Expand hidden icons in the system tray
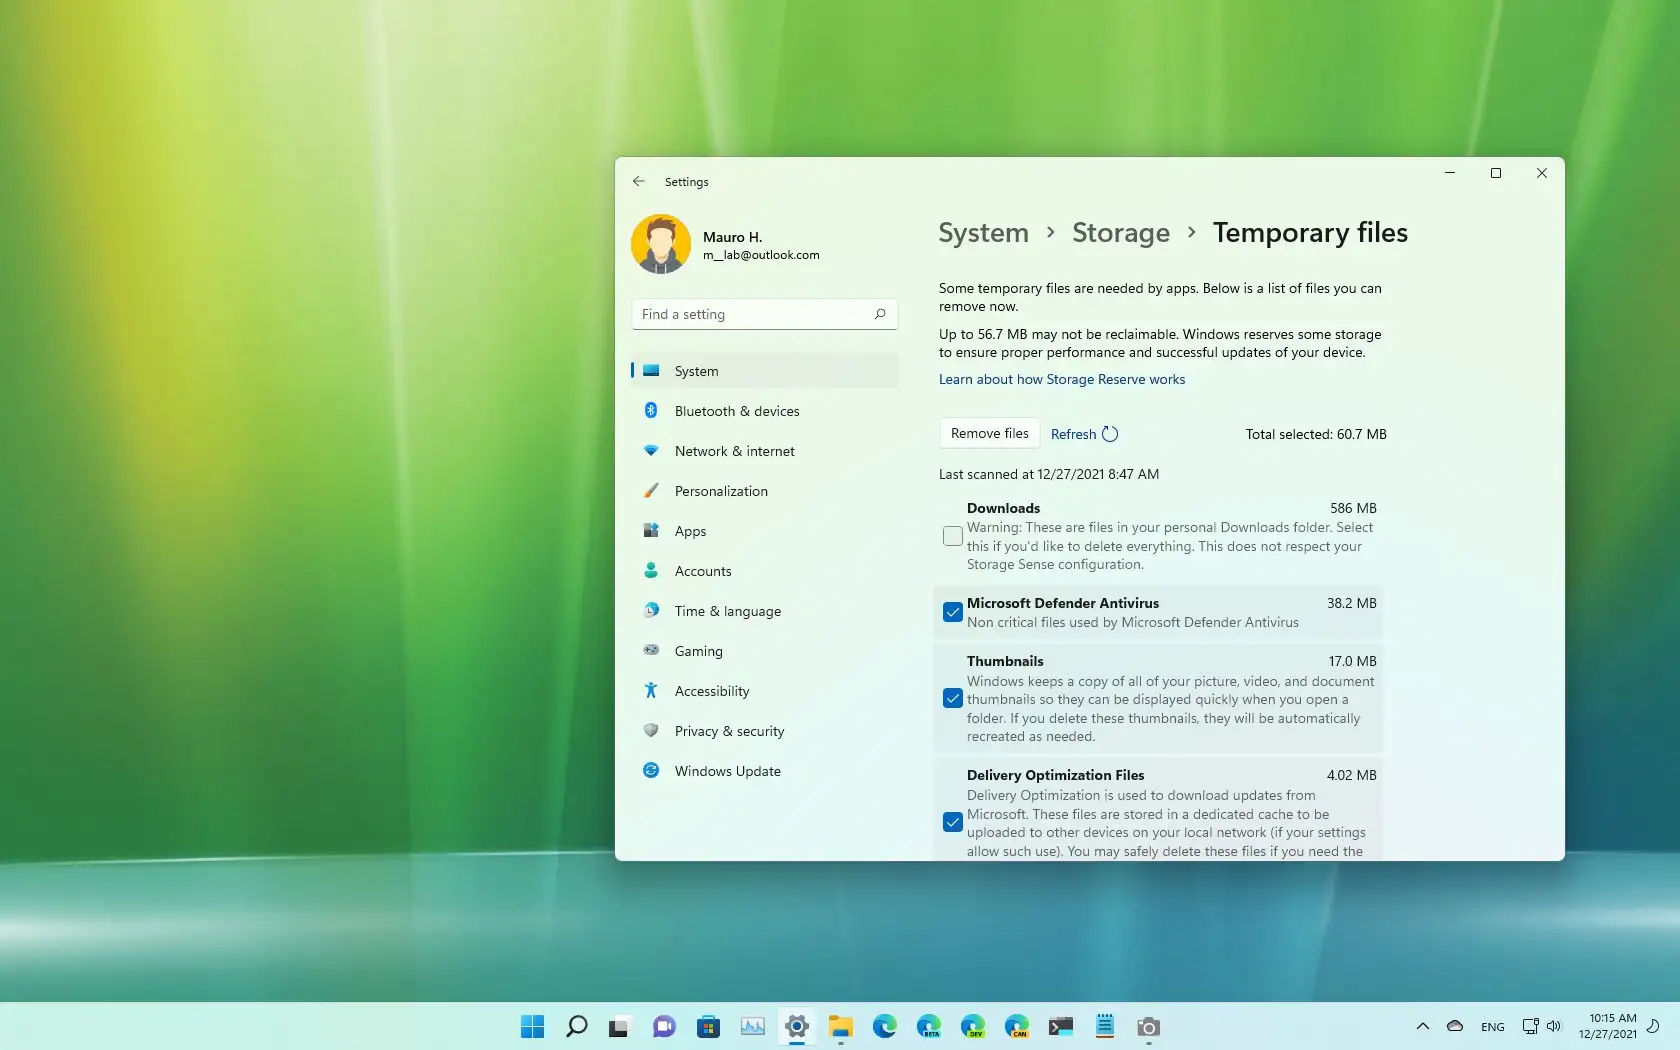This screenshot has width=1680, height=1050. [x=1422, y=1026]
